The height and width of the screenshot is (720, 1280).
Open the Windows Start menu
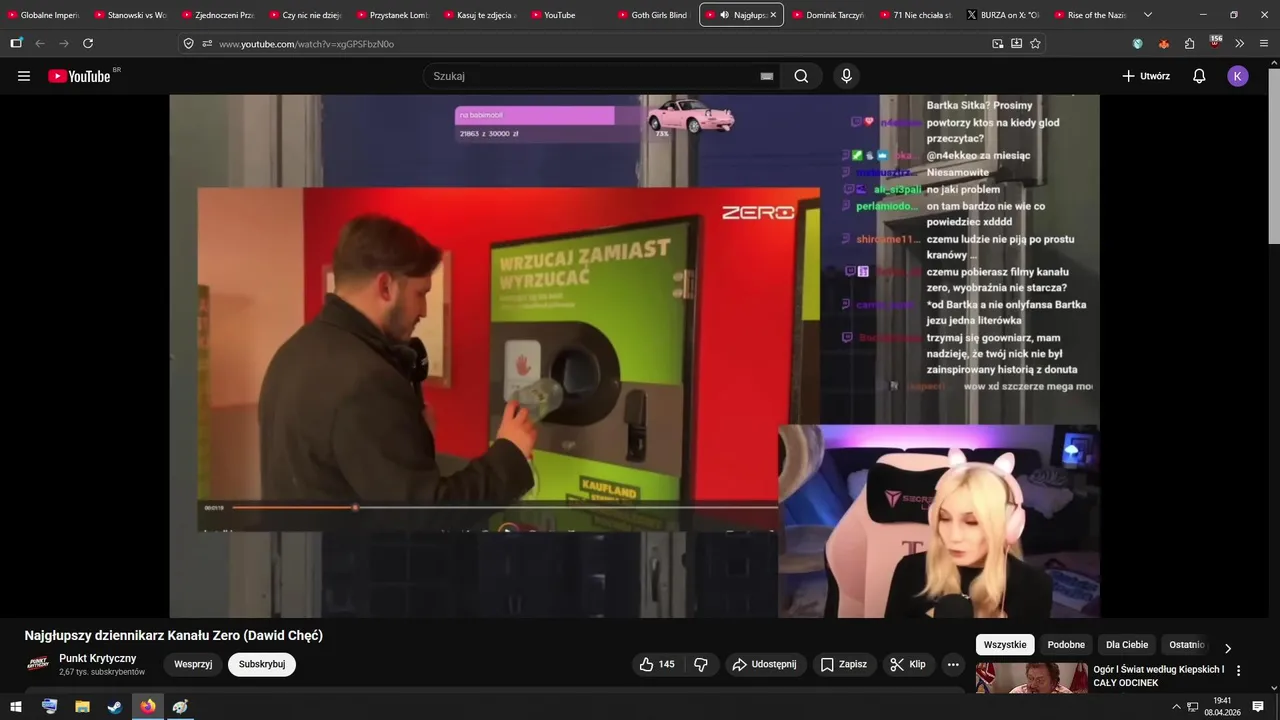(16, 706)
